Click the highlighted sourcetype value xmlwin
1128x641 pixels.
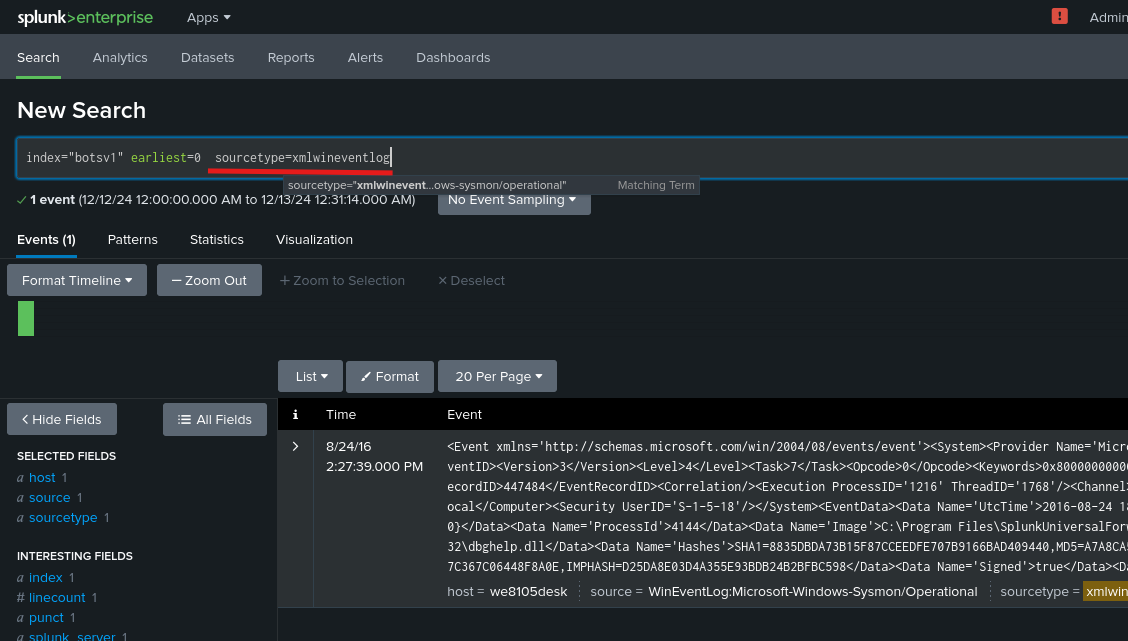tap(1106, 591)
